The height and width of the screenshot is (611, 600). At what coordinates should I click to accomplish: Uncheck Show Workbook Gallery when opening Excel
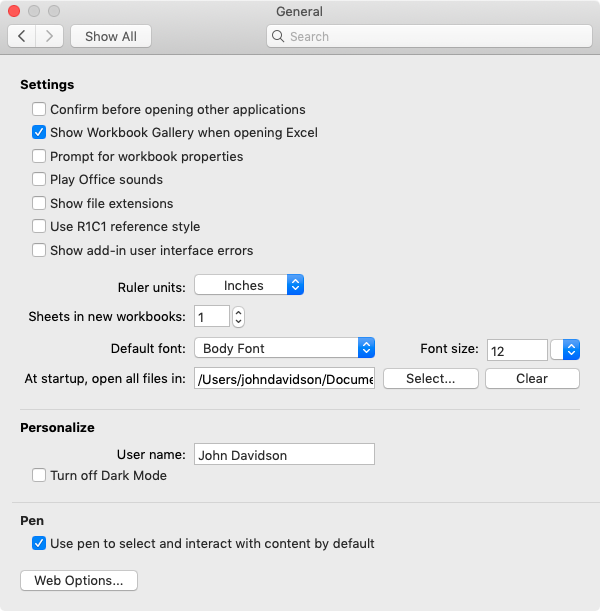pos(39,132)
